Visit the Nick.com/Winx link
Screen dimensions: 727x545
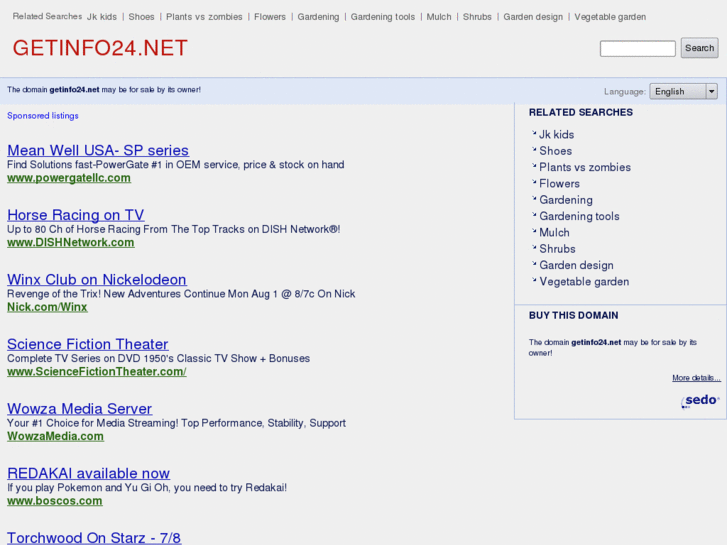(47, 307)
